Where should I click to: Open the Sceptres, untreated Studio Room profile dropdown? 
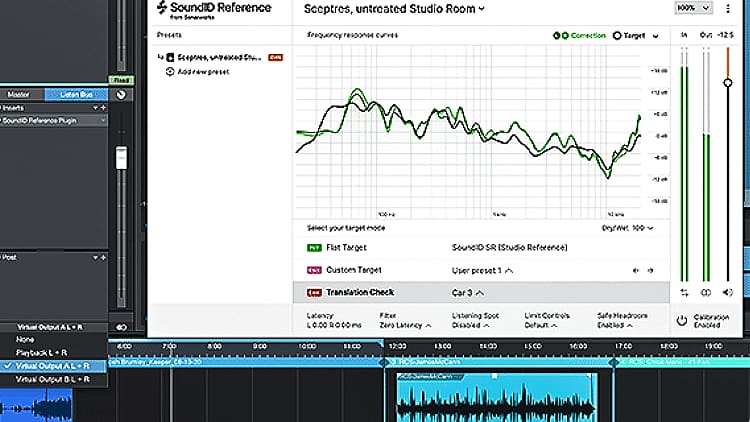pos(394,9)
